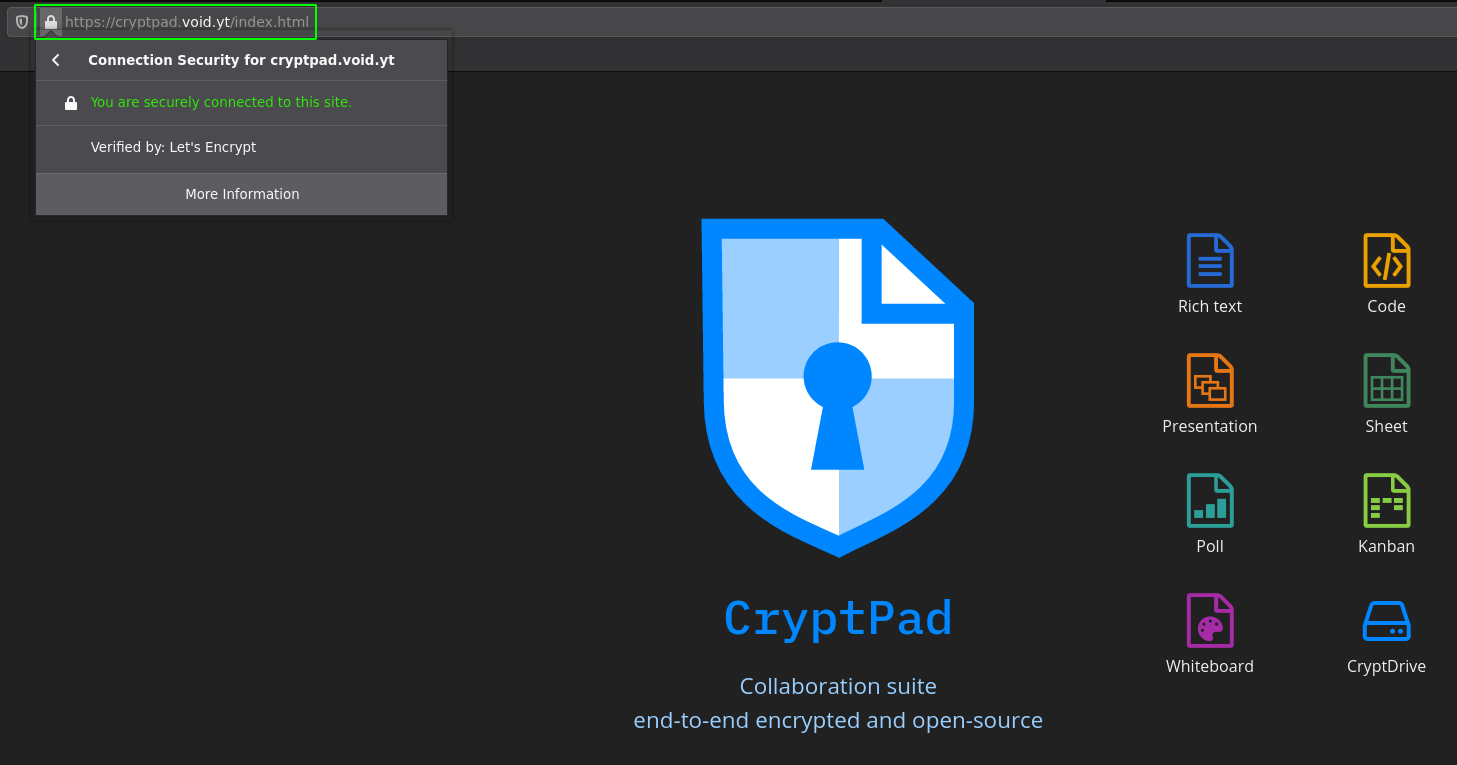This screenshot has height=765, width=1457.
Task: Click 'Connection Security for cryptpad.void.yt' header
Action: point(241,60)
